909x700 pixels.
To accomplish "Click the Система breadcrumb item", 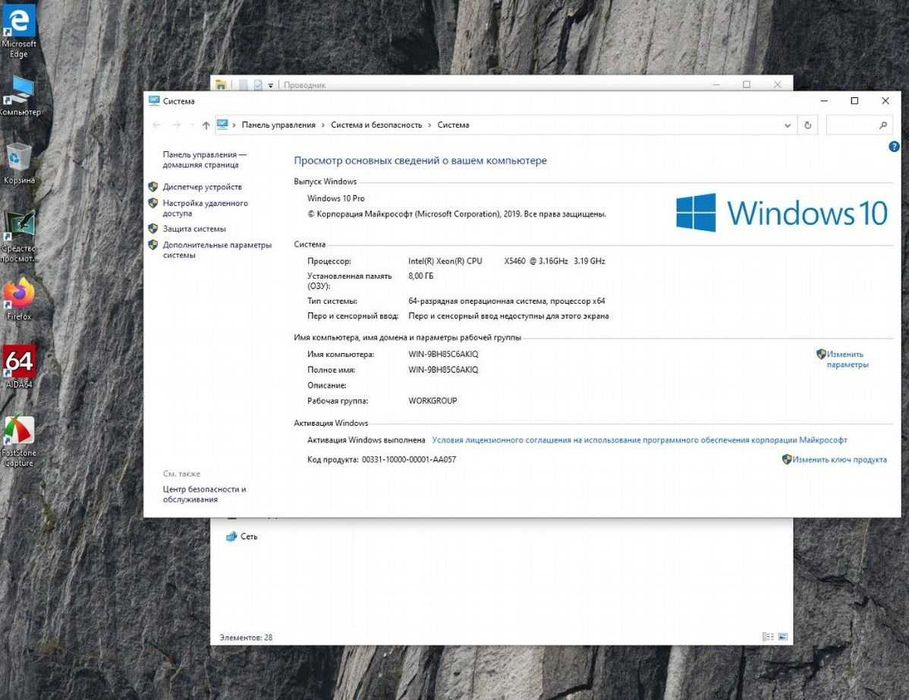I will 453,125.
